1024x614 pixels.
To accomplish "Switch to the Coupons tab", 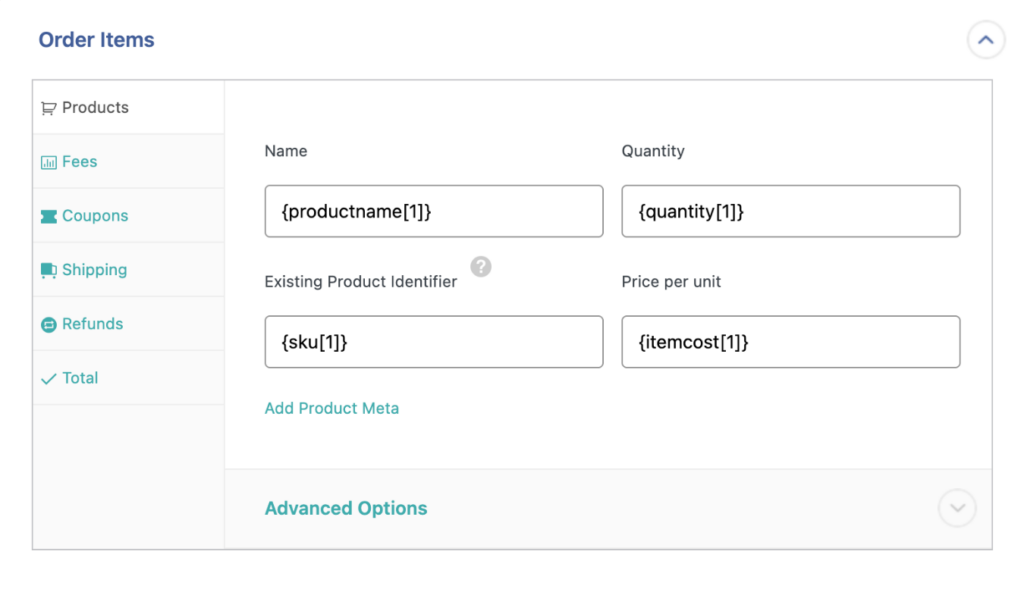I will pos(129,216).
